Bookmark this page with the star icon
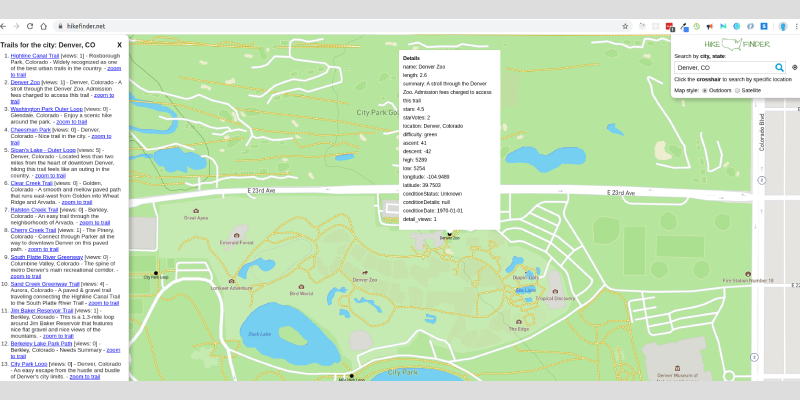 (x=625, y=26)
